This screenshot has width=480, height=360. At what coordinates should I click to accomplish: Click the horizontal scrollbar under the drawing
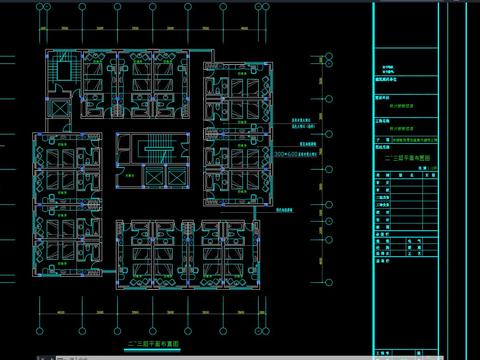(240, 358)
